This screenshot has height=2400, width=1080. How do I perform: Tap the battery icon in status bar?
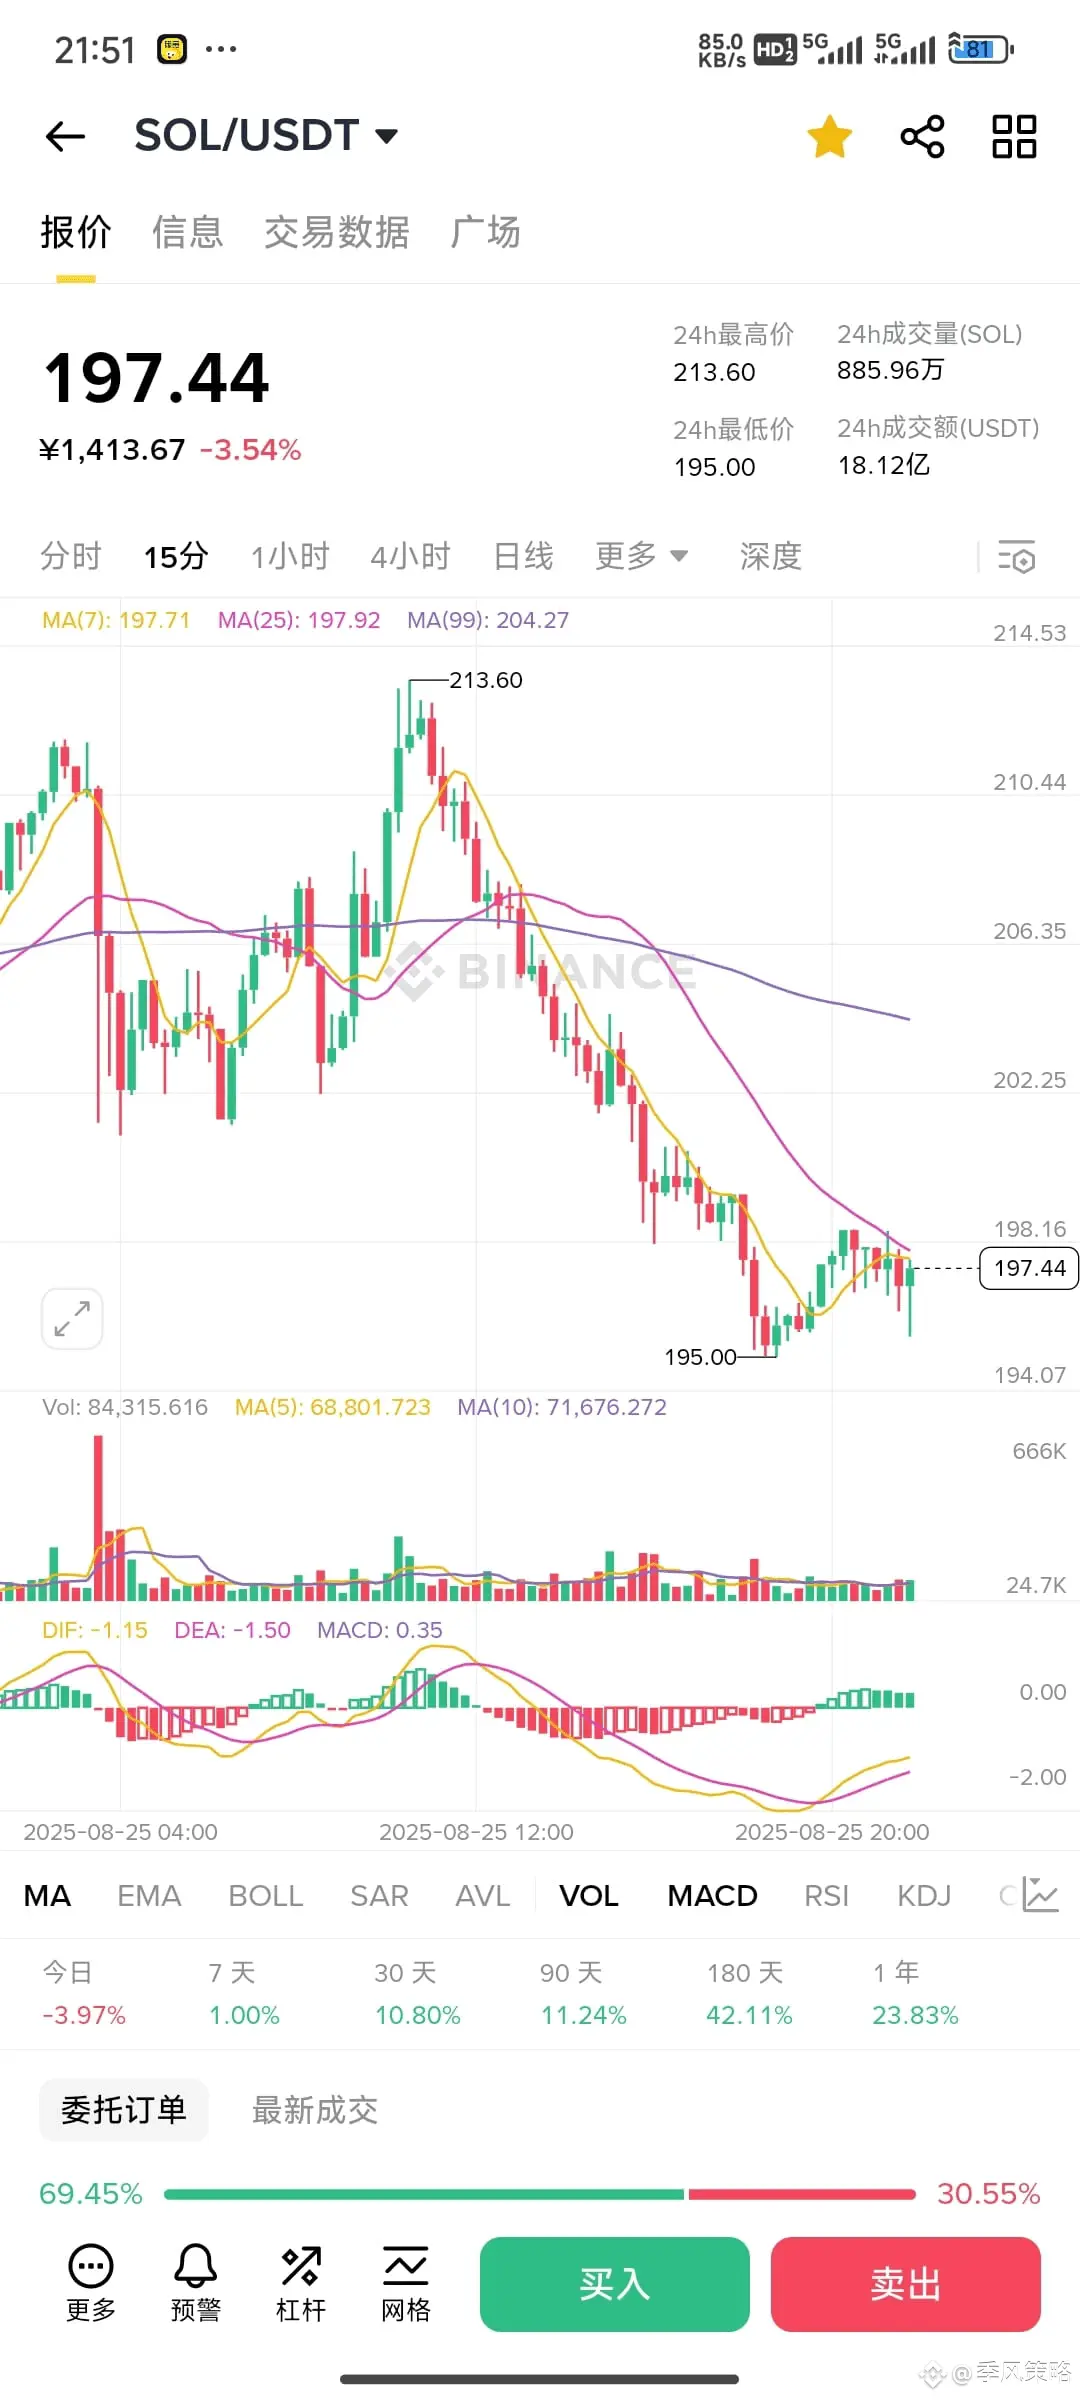981,49
